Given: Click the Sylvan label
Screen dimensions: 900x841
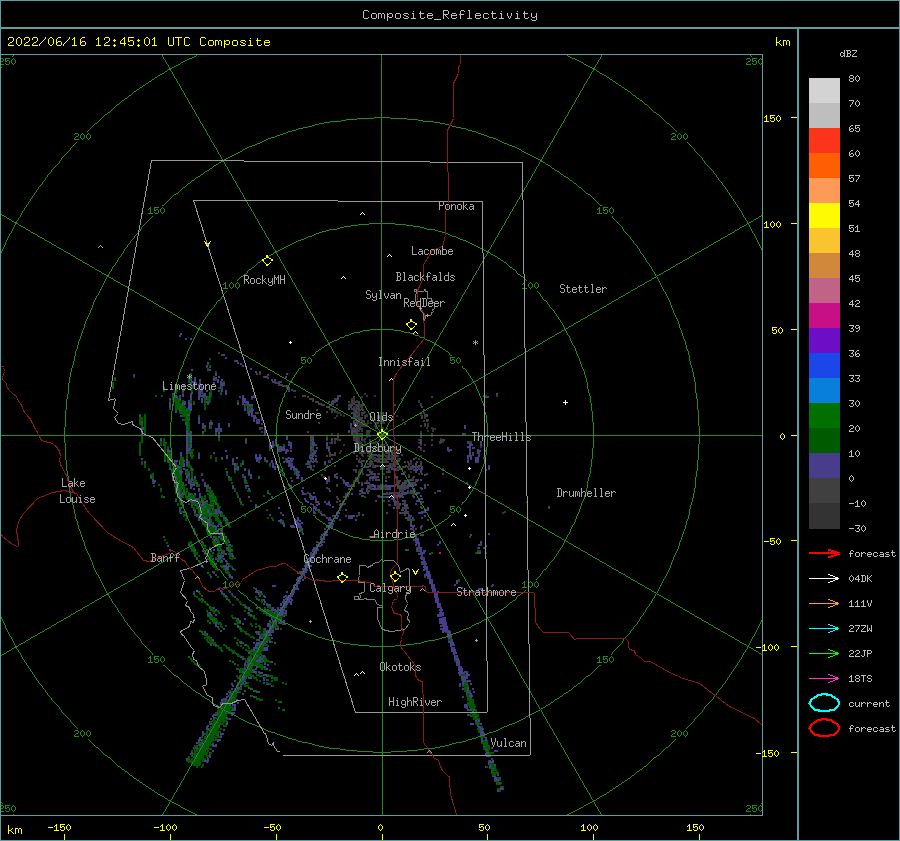Looking at the screenshot, I should point(383,295).
